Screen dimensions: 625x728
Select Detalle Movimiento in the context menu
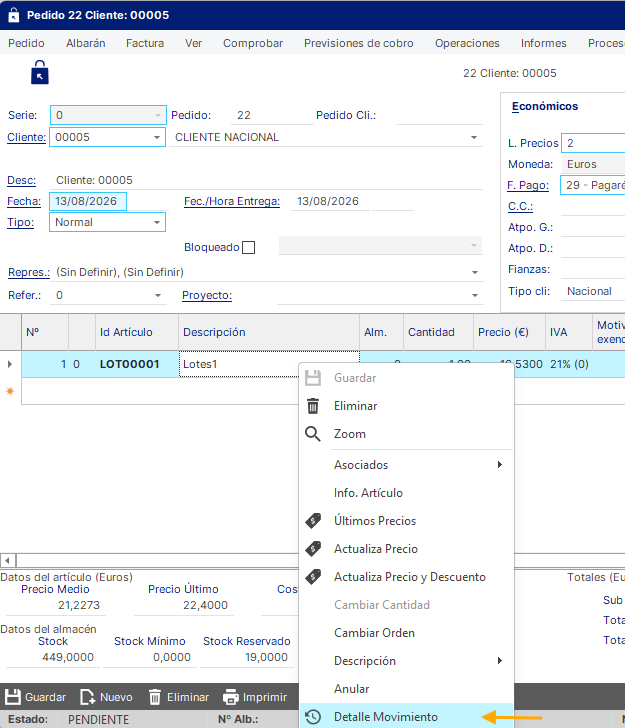pyautogui.click(x=407, y=717)
